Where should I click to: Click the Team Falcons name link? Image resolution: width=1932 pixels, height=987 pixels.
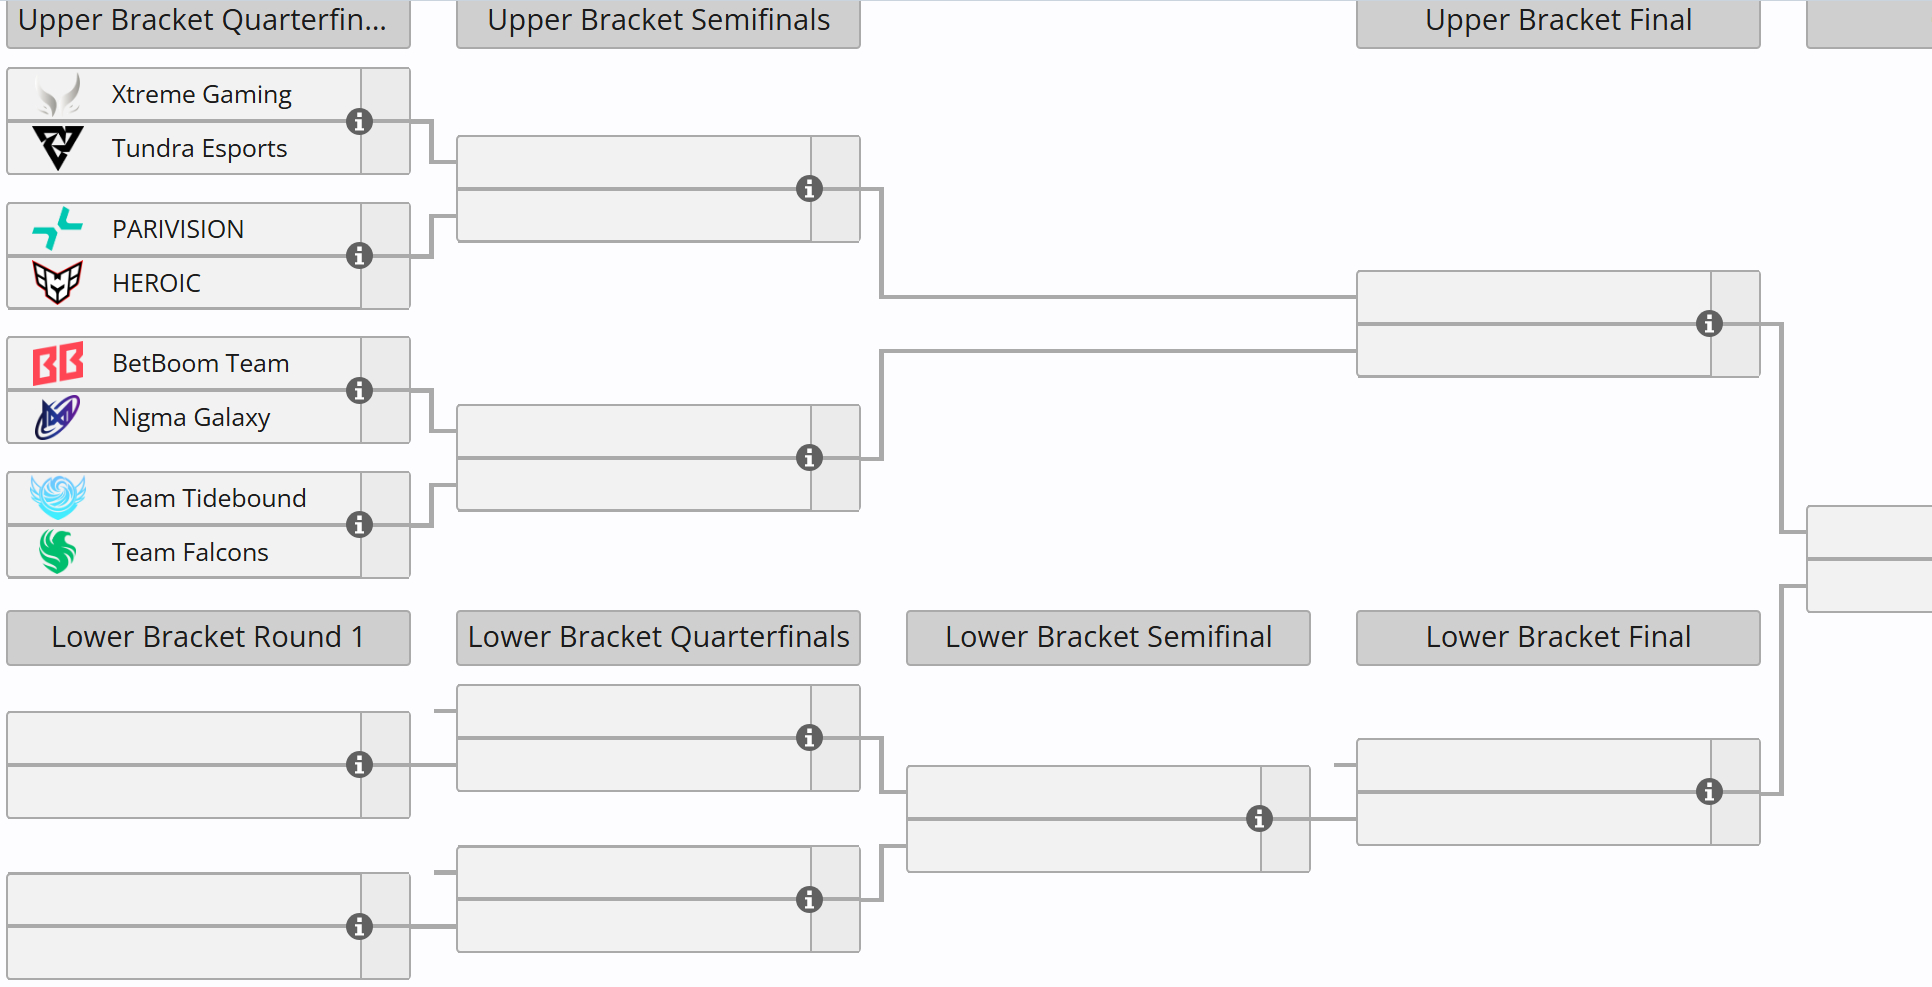pos(190,552)
